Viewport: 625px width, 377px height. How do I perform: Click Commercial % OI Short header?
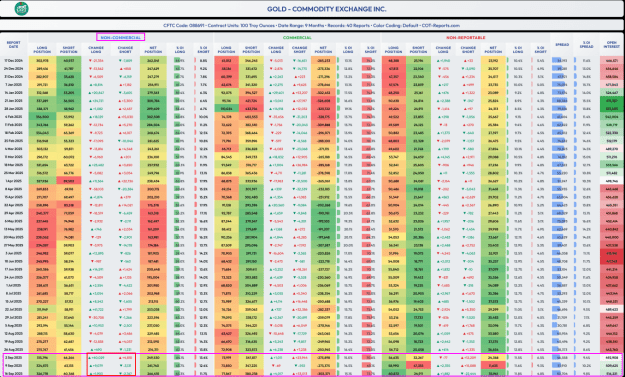tap(370, 49)
